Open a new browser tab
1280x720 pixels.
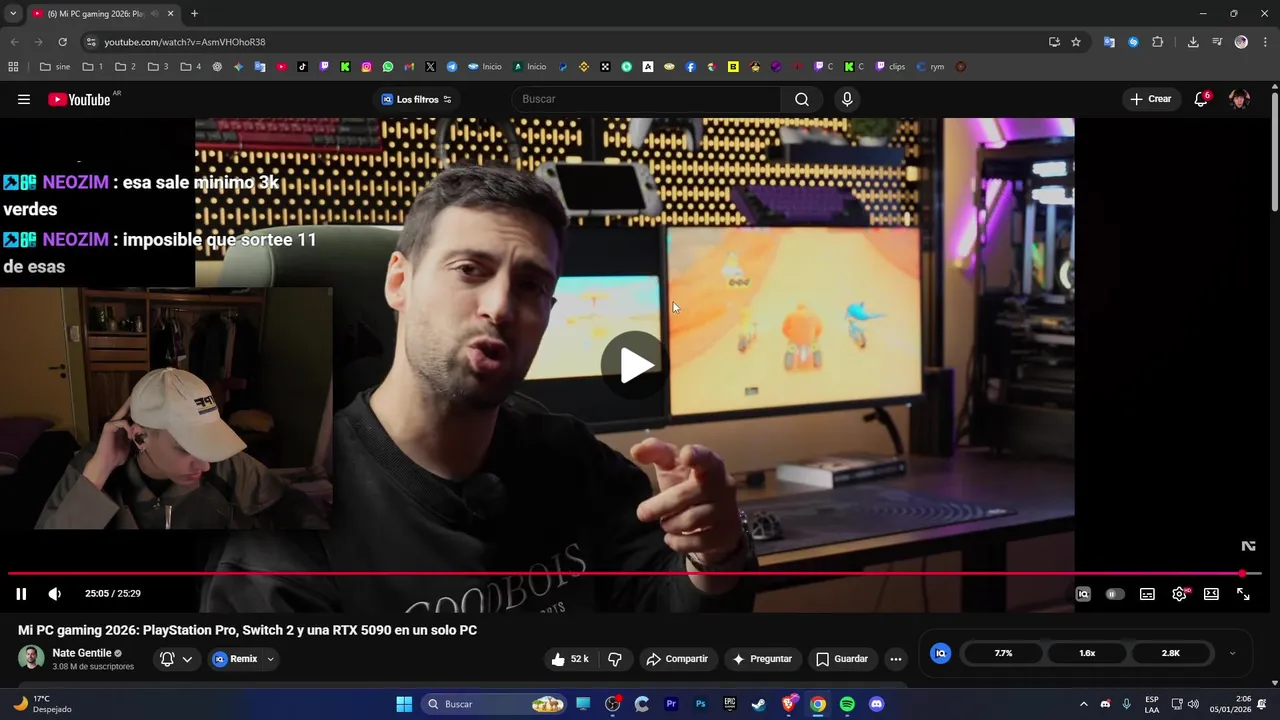click(194, 13)
